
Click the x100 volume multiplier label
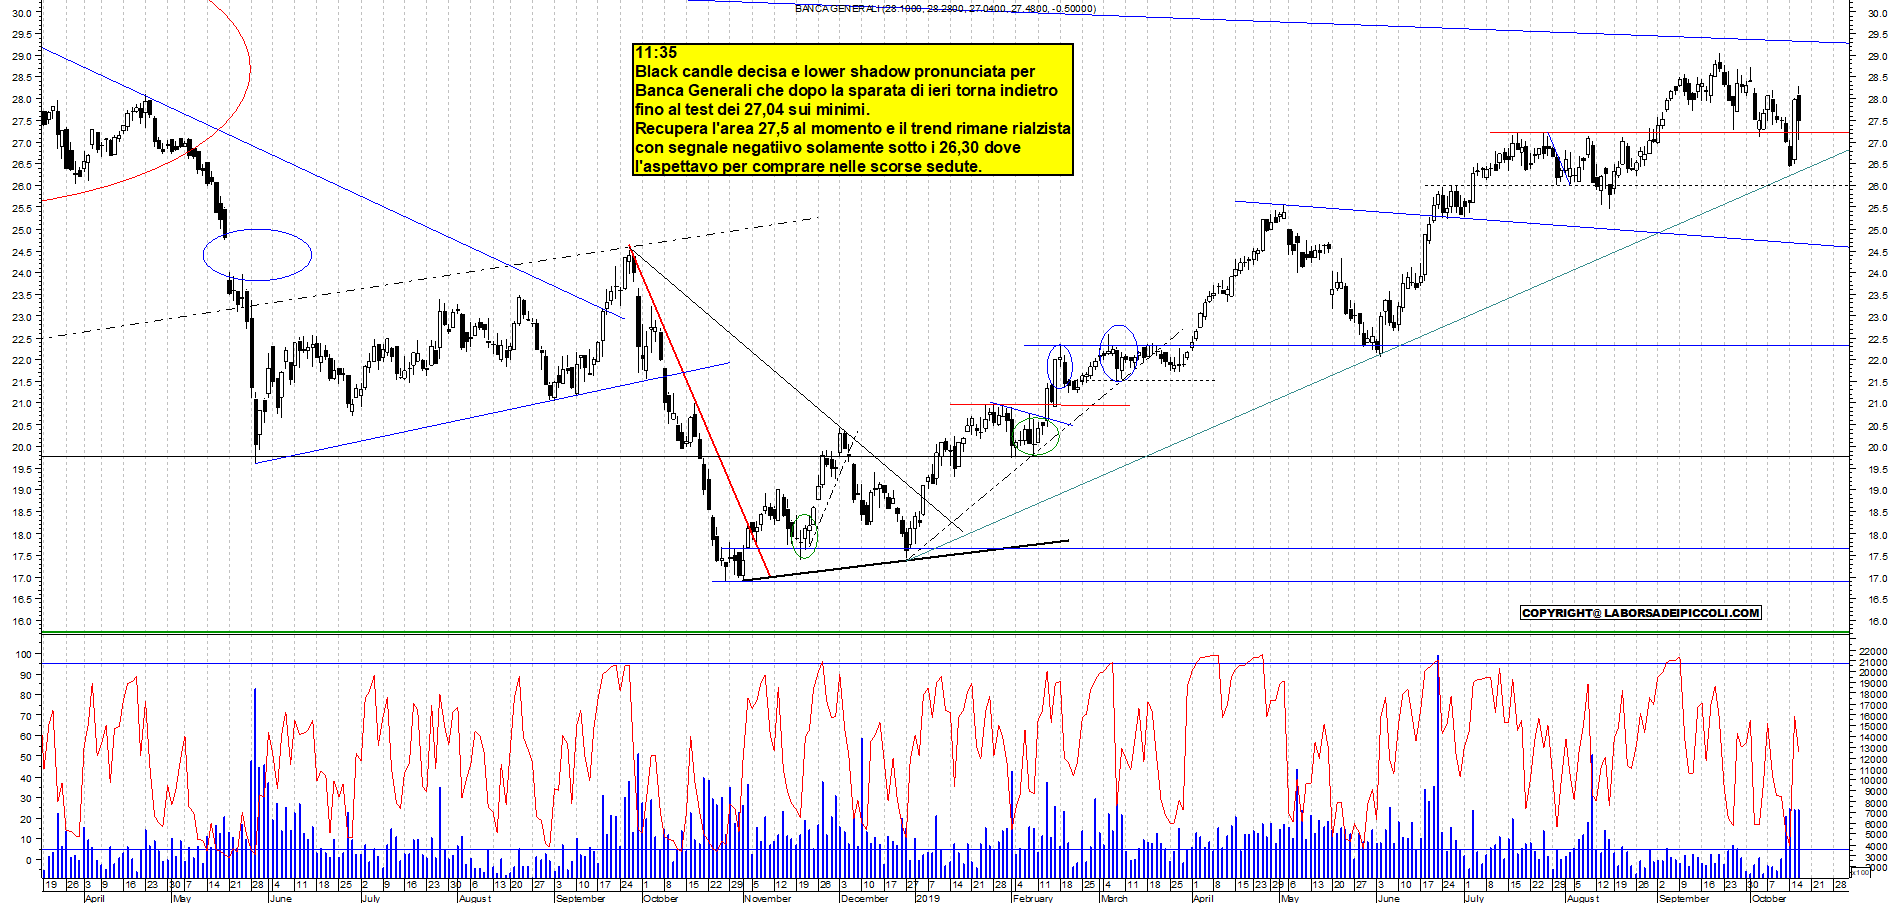[x=1860, y=873]
